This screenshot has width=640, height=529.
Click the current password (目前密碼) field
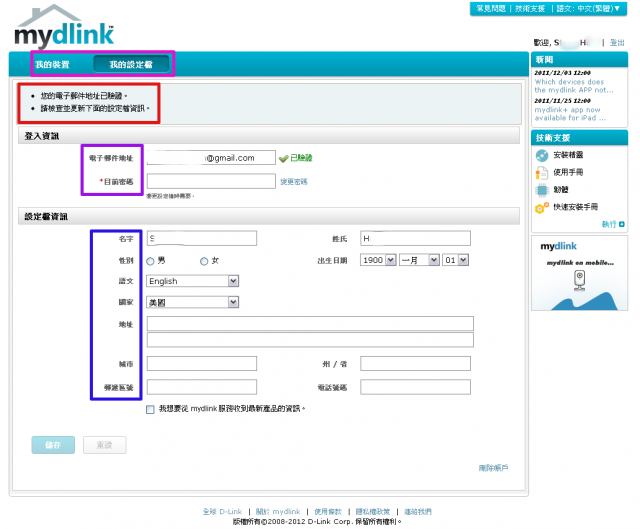click(x=211, y=181)
